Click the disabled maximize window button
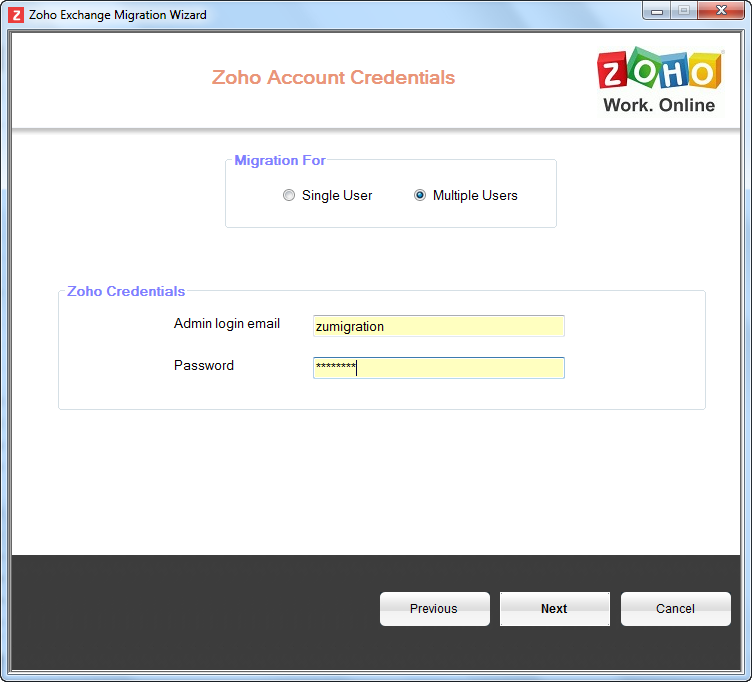The image size is (752, 682). (x=684, y=11)
